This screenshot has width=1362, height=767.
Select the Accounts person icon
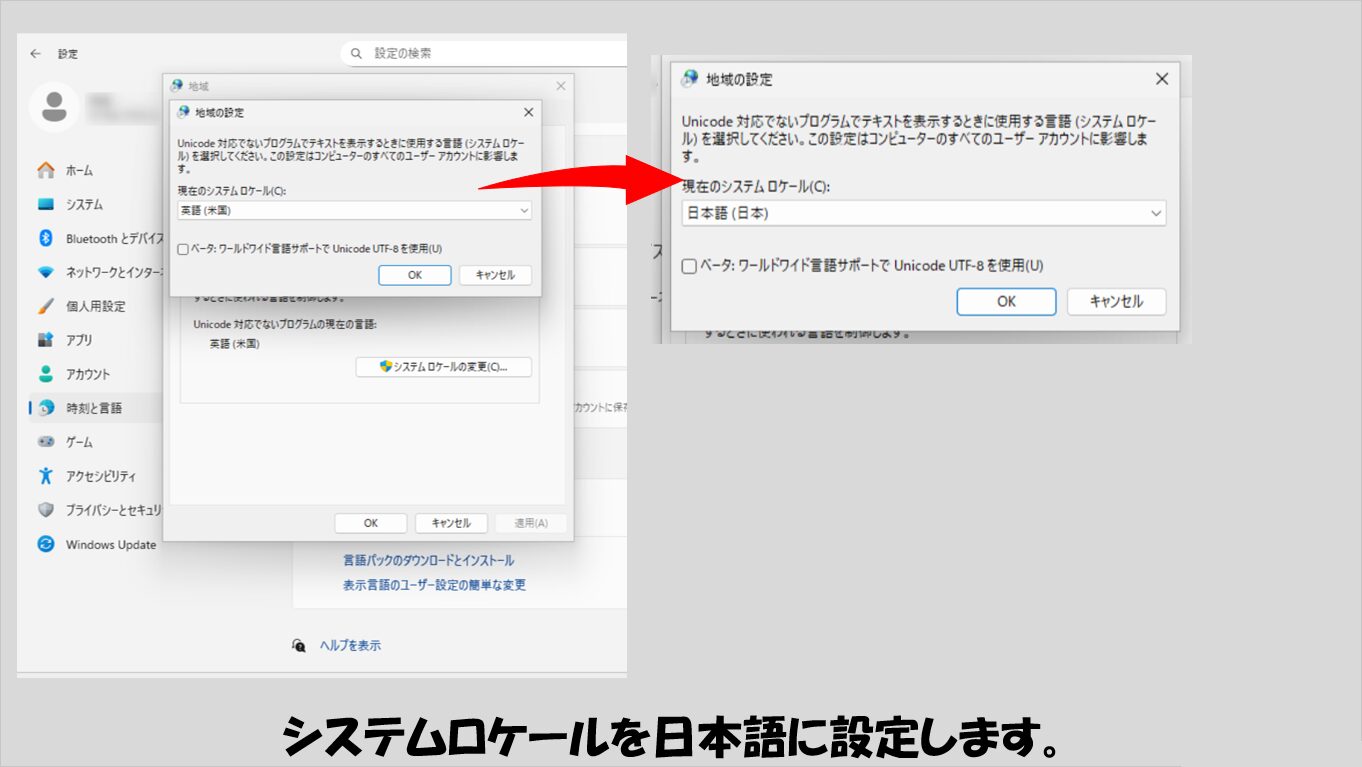pos(46,374)
